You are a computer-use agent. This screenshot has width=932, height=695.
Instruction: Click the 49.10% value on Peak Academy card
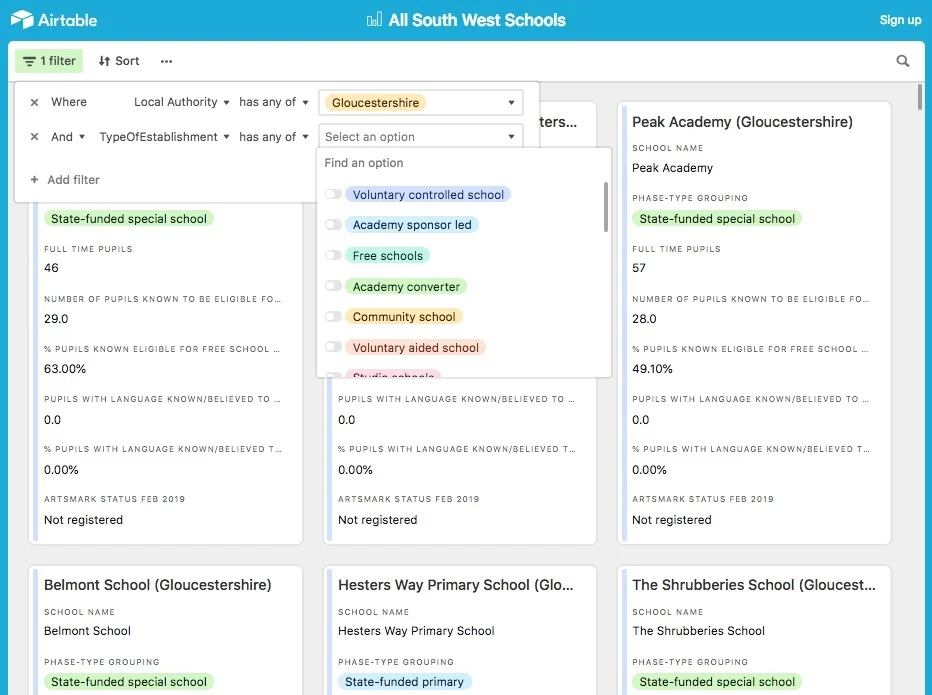coord(652,369)
